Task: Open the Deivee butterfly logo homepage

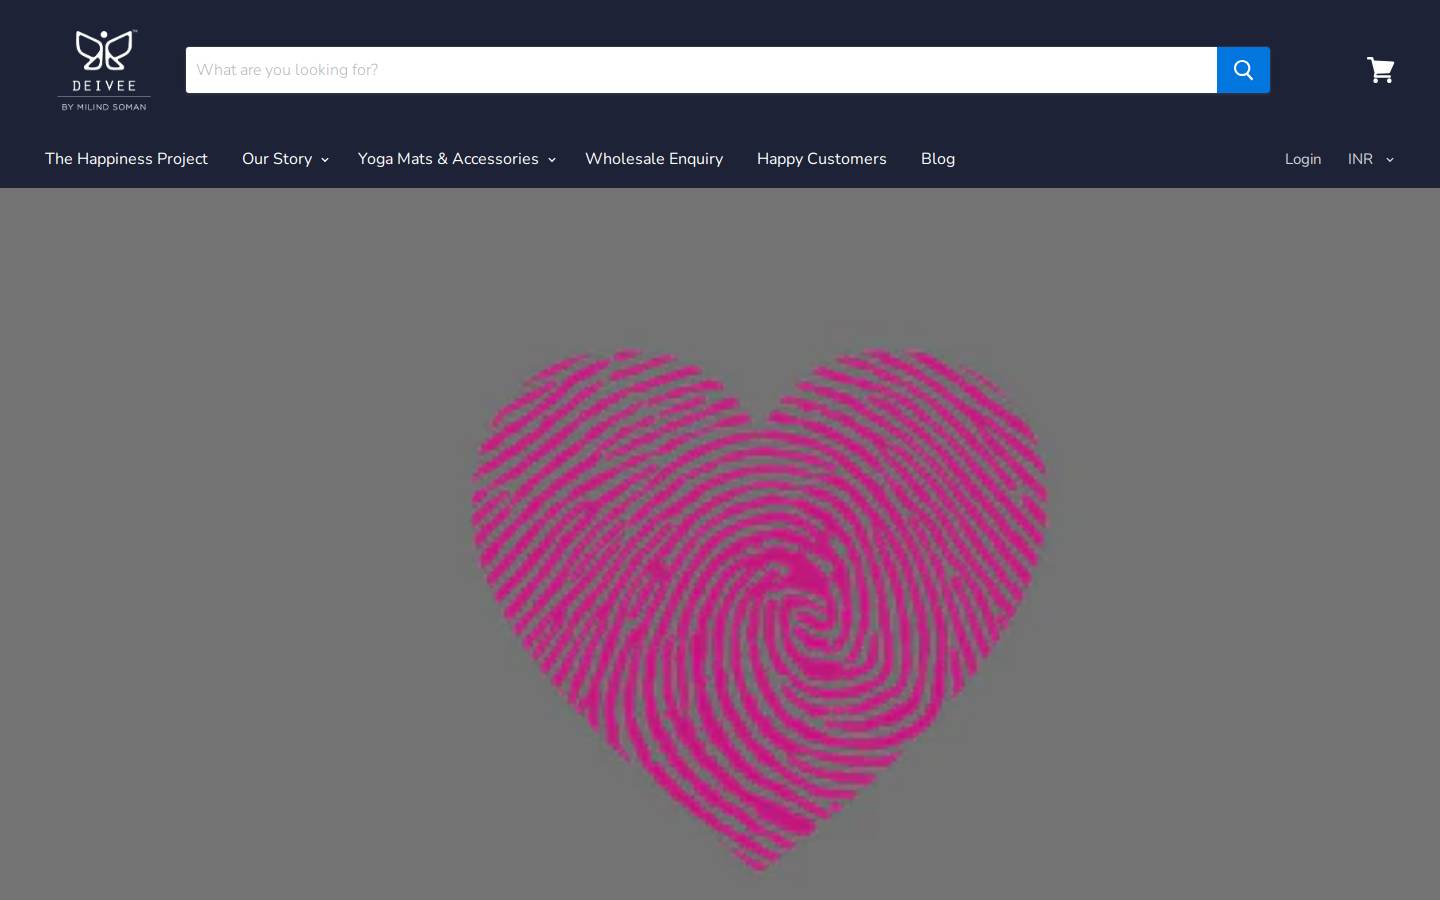Action: click(104, 70)
